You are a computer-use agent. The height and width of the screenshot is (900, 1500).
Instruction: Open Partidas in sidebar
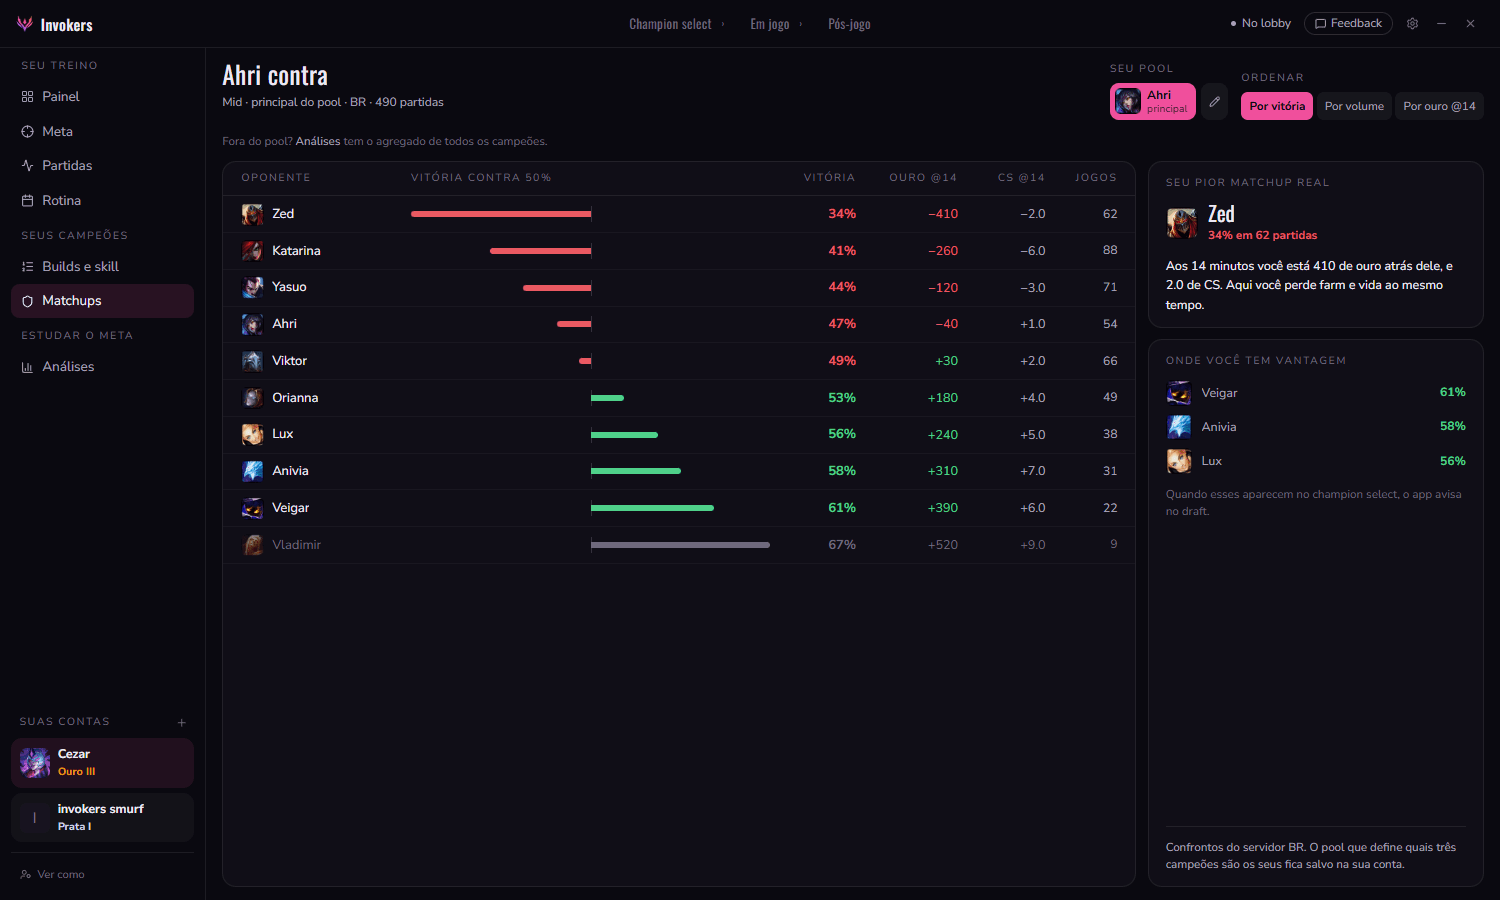(x=102, y=166)
